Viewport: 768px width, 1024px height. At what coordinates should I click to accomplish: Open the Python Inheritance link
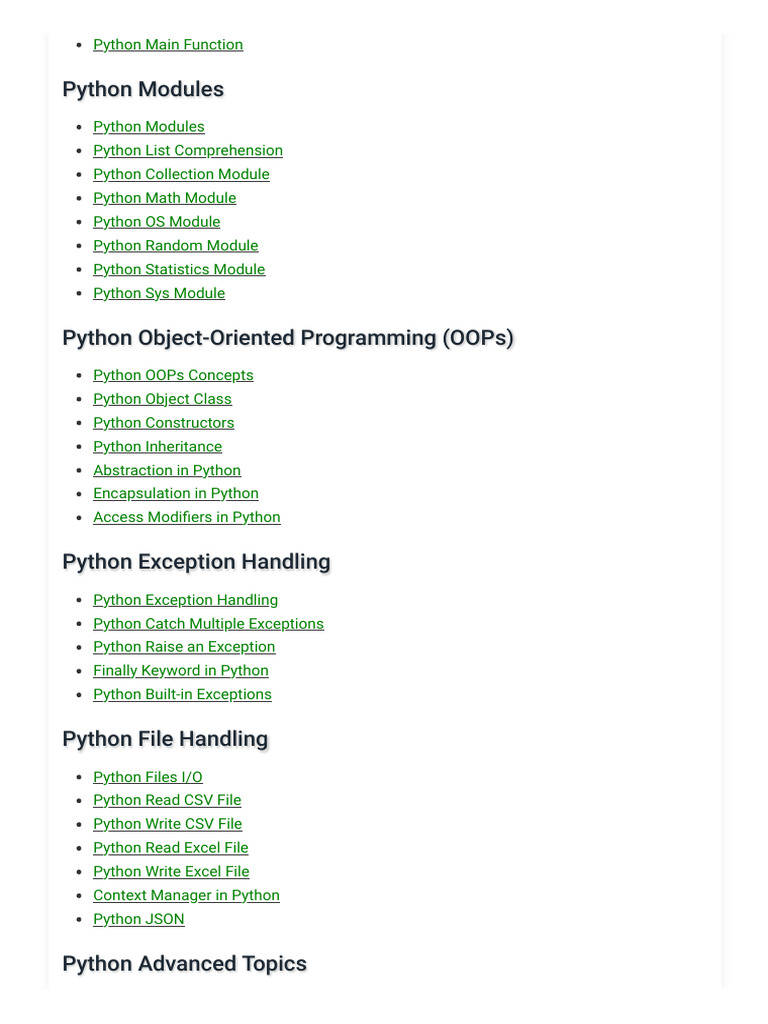[x=158, y=447]
